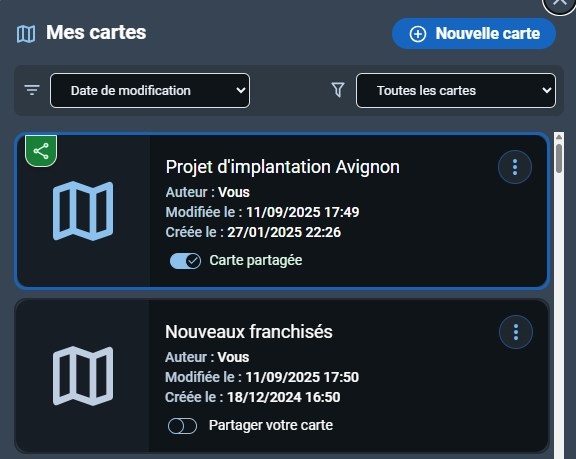
Task: Click the map icon beside Mes cartes
Action: (26, 34)
